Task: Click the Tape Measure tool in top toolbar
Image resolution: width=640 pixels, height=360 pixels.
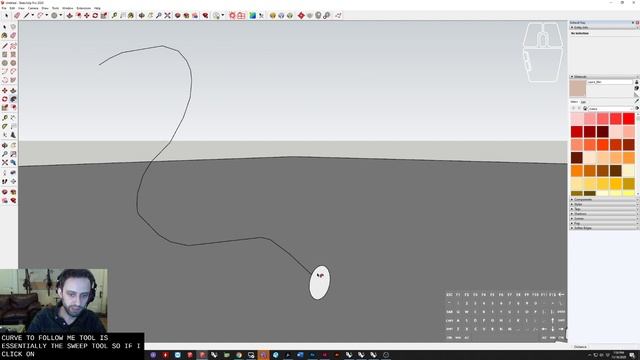Action: (114, 16)
